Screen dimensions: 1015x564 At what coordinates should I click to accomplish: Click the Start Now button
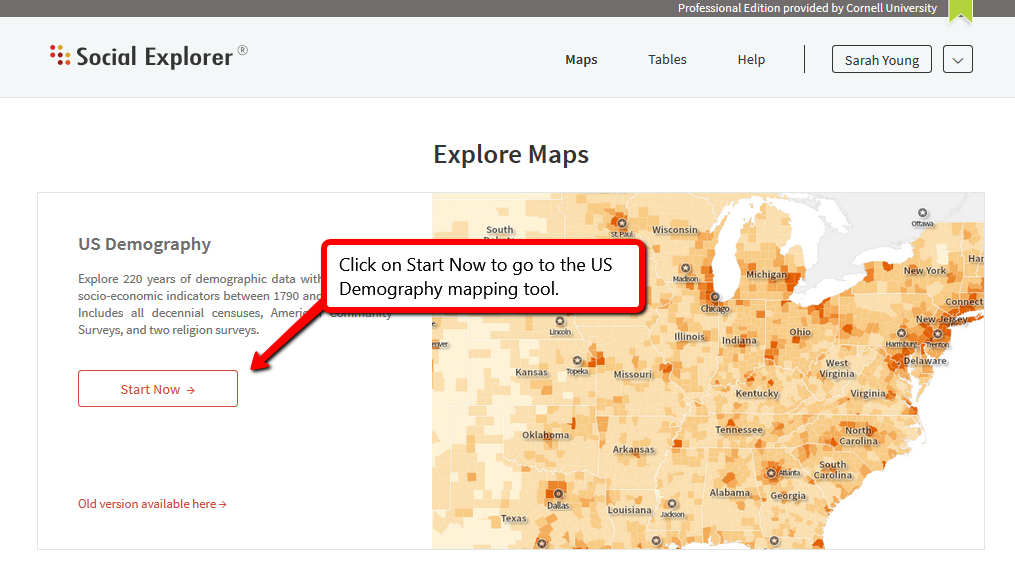pos(158,389)
